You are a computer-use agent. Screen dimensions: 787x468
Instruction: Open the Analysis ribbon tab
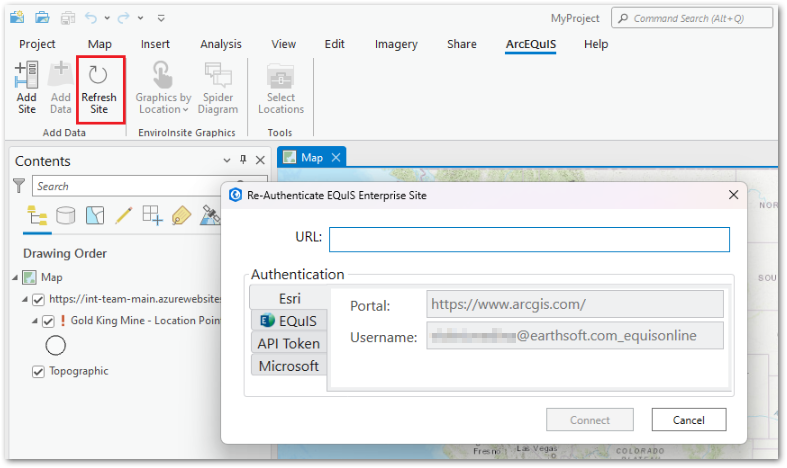click(221, 44)
